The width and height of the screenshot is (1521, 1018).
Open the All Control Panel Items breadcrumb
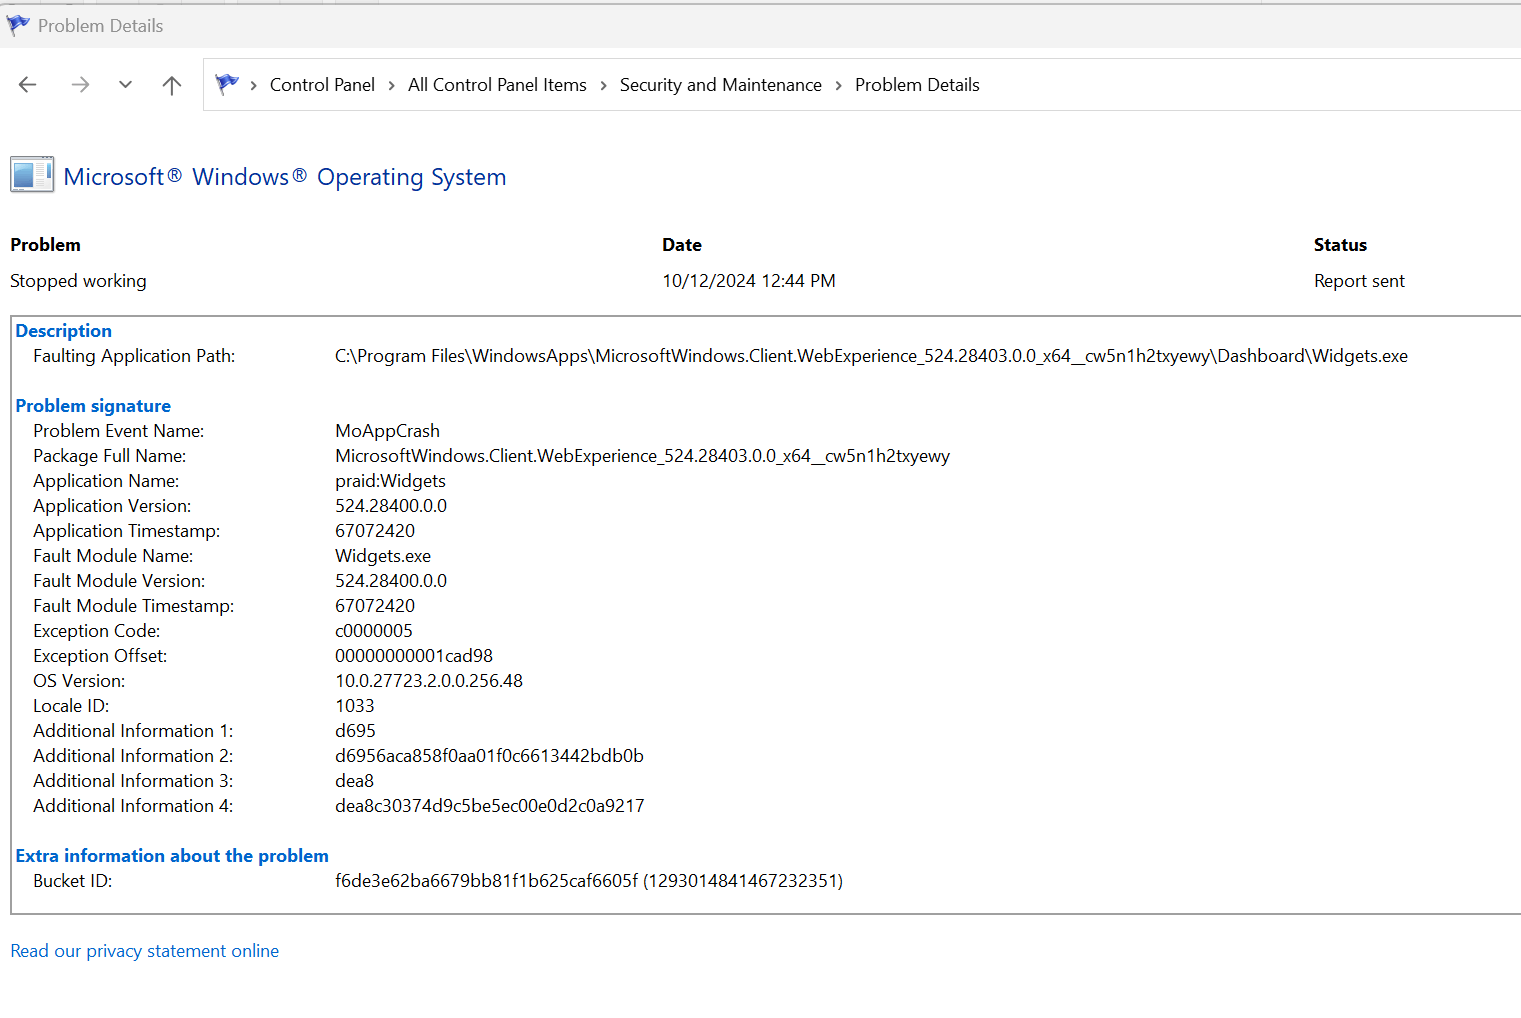click(497, 85)
